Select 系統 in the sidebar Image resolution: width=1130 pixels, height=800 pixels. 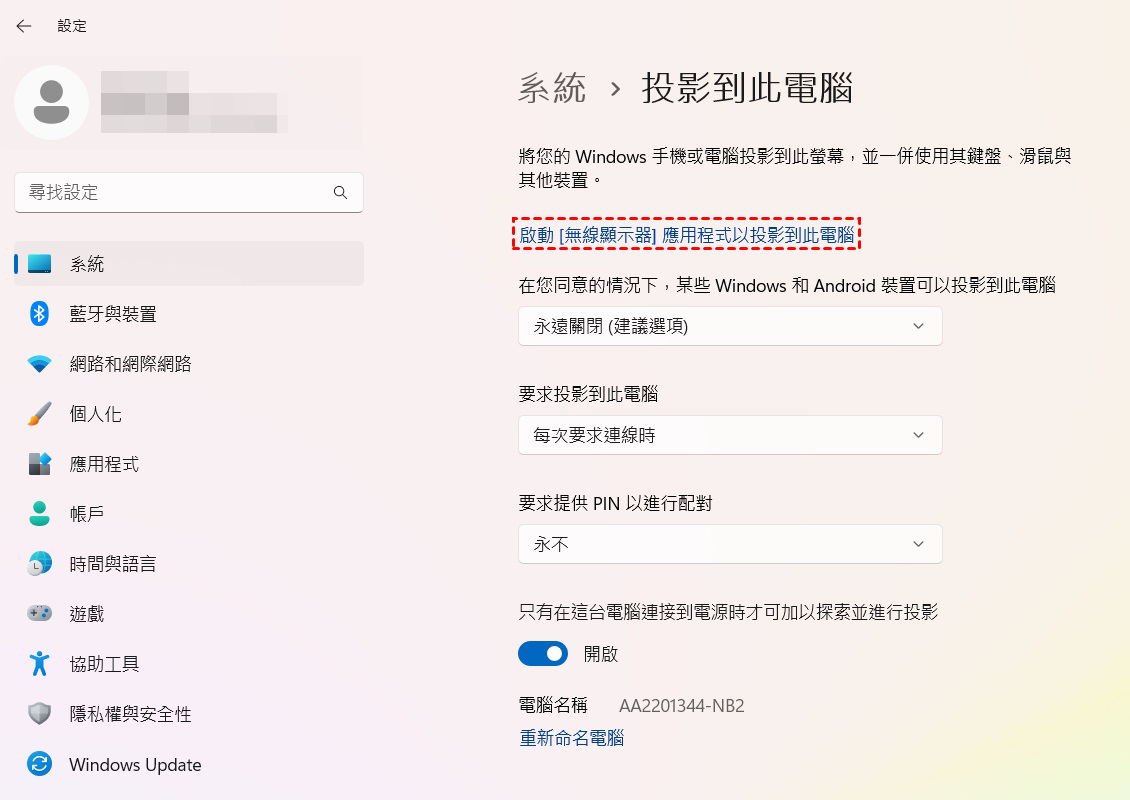click(86, 263)
